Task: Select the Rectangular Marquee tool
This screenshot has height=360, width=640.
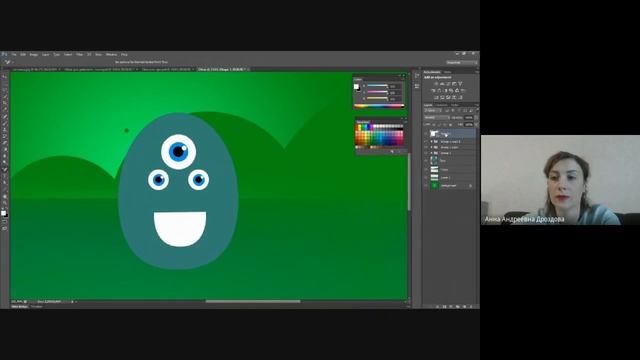Action: 4,82
